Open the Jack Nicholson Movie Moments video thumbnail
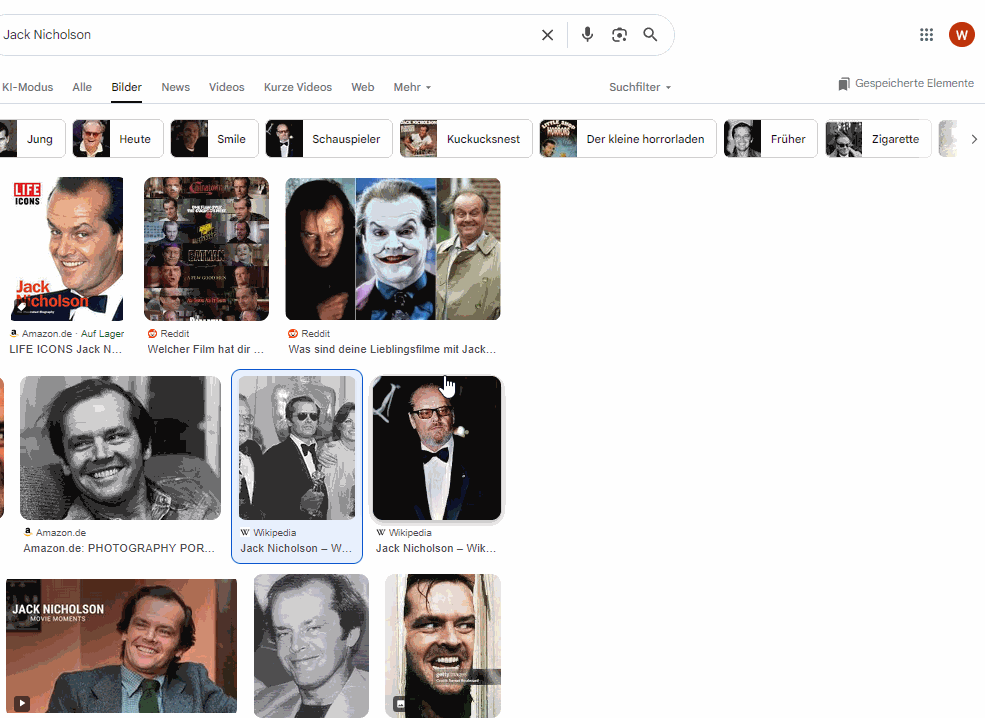Image resolution: width=985 pixels, height=718 pixels. coord(121,646)
